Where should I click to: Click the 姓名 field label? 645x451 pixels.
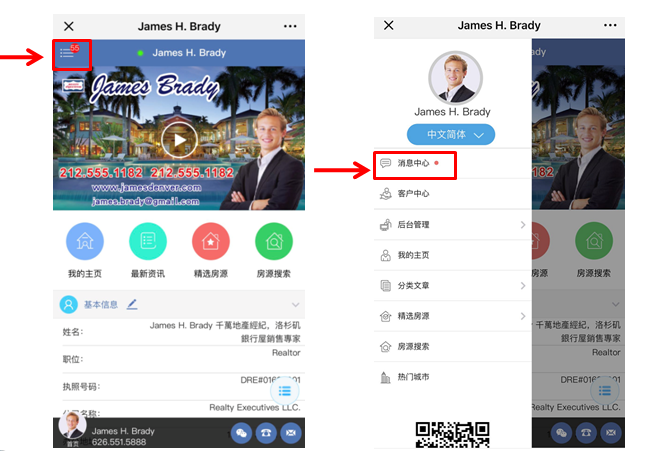click(x=72, y=332)
